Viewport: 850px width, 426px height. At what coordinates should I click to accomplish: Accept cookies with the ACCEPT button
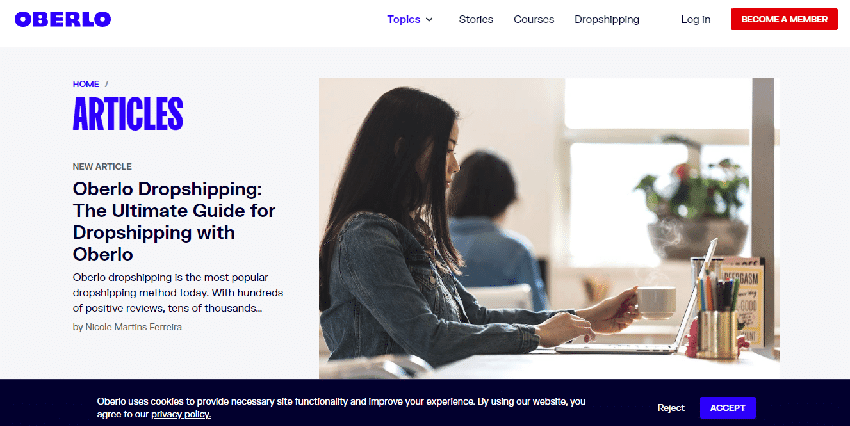(727, 408)
